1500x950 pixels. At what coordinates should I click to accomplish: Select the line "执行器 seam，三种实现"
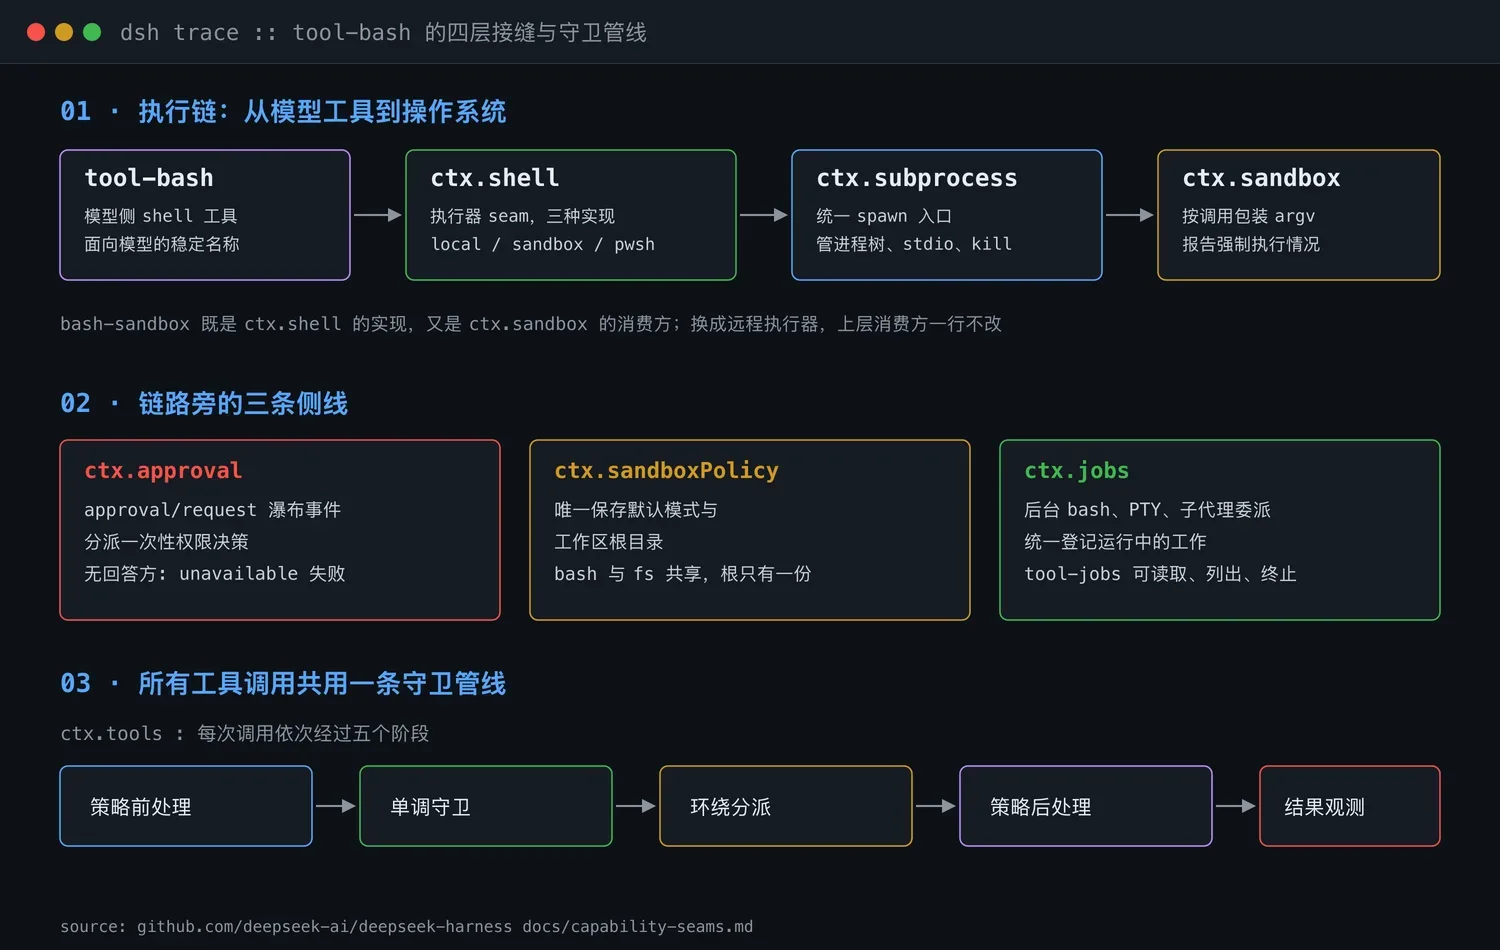523,216
